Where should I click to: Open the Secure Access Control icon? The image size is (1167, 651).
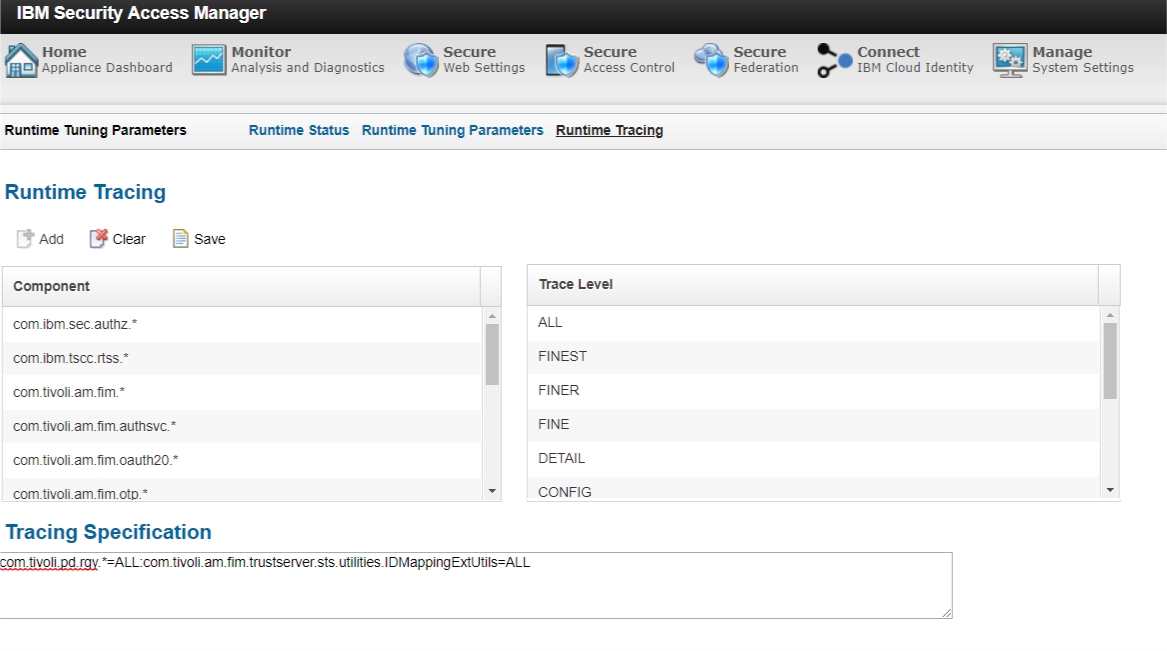tap(562, 60)
